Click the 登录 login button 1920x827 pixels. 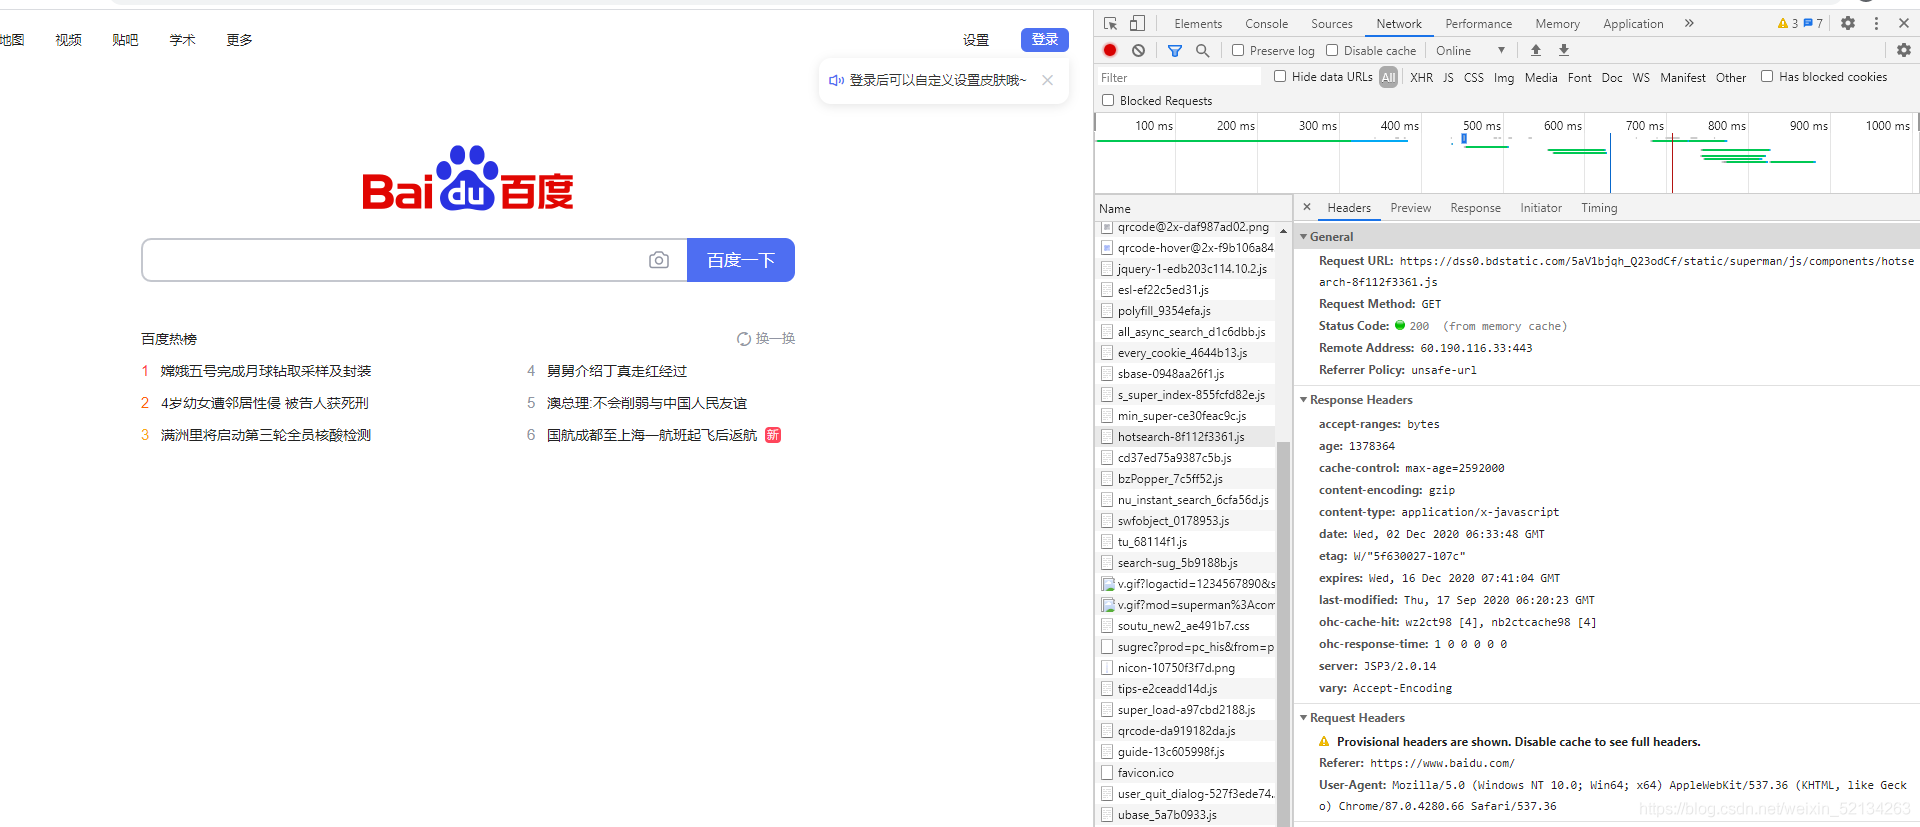point(1045,39)
